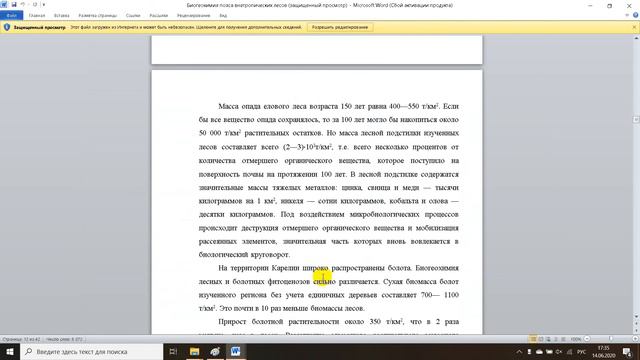This screenshot has width=640, height=360.
Task: Click the battery tray icon
Action: click(x=549, y=352)
